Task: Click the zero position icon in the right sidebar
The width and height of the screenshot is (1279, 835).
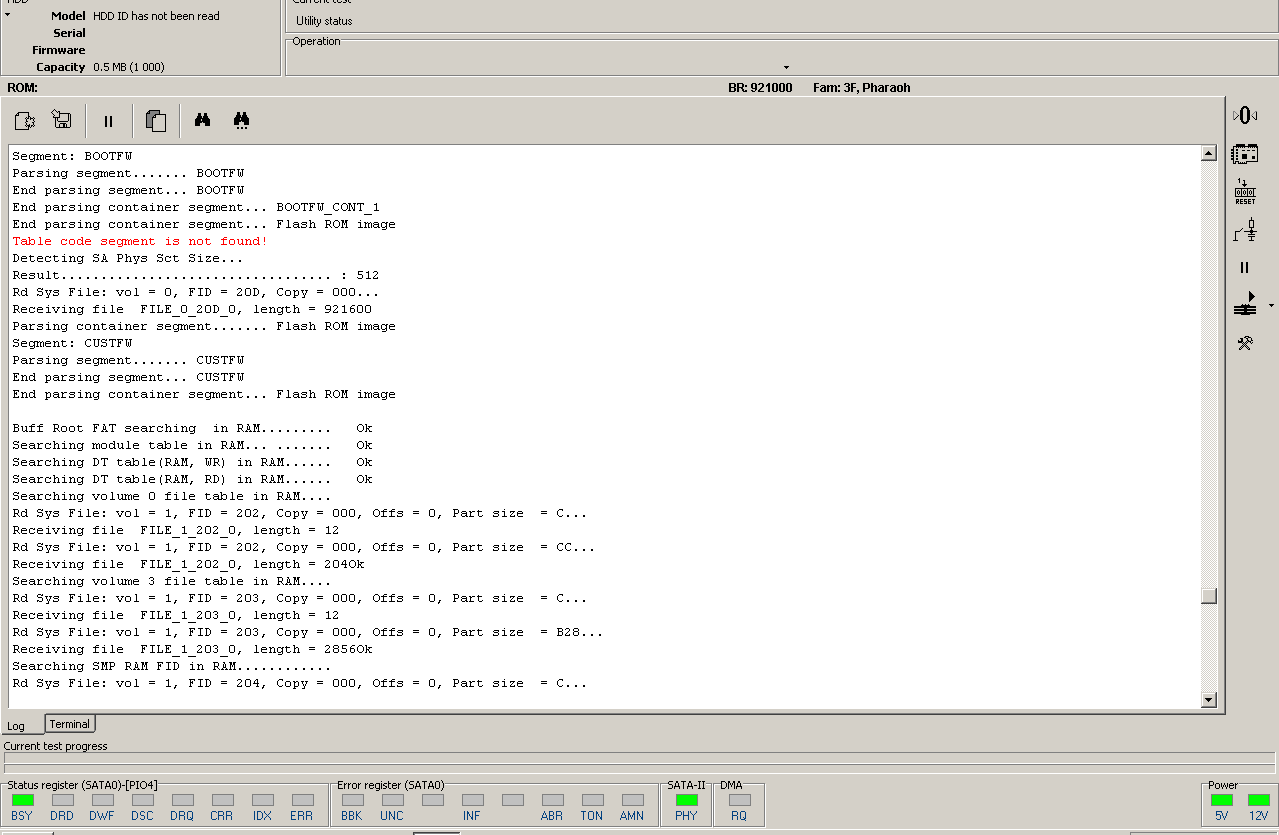Action: [1245, 115]
